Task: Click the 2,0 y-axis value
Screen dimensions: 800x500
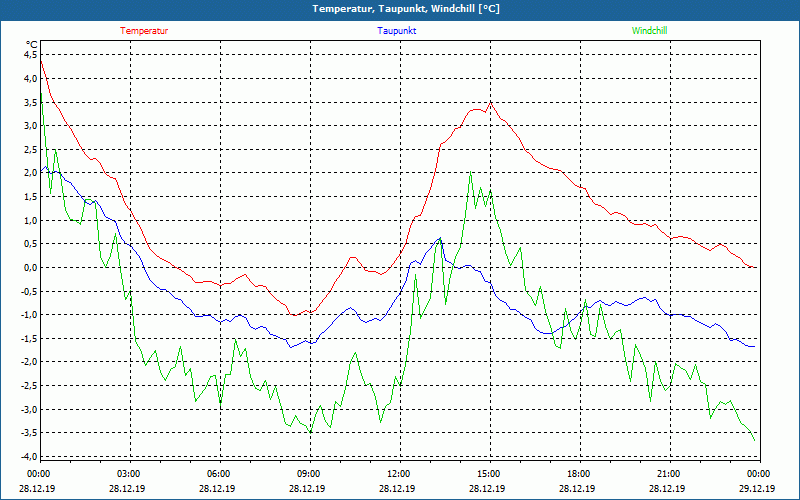Action: [30, 173]
